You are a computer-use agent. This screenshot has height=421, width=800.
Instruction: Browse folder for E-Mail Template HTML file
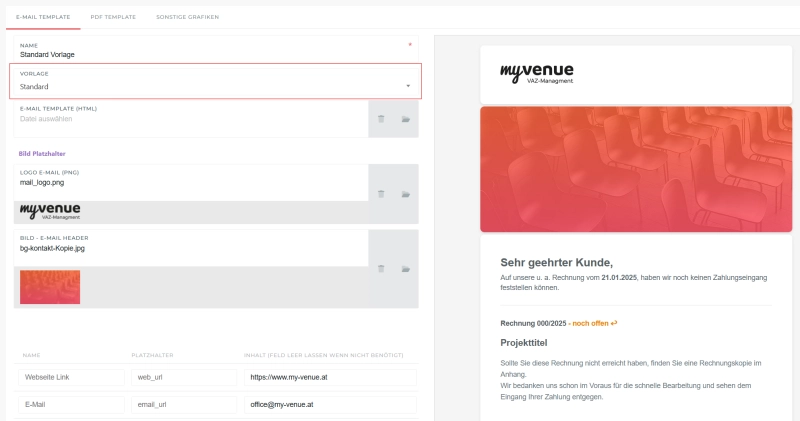(406, 119)
